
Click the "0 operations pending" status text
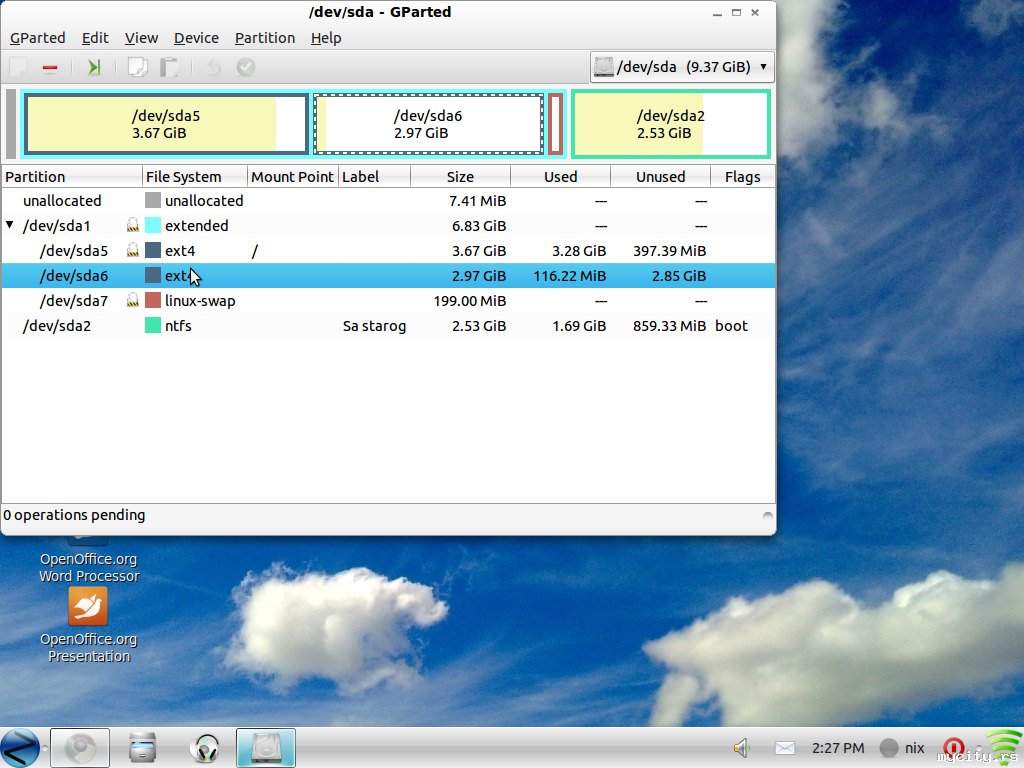(74, 515)
